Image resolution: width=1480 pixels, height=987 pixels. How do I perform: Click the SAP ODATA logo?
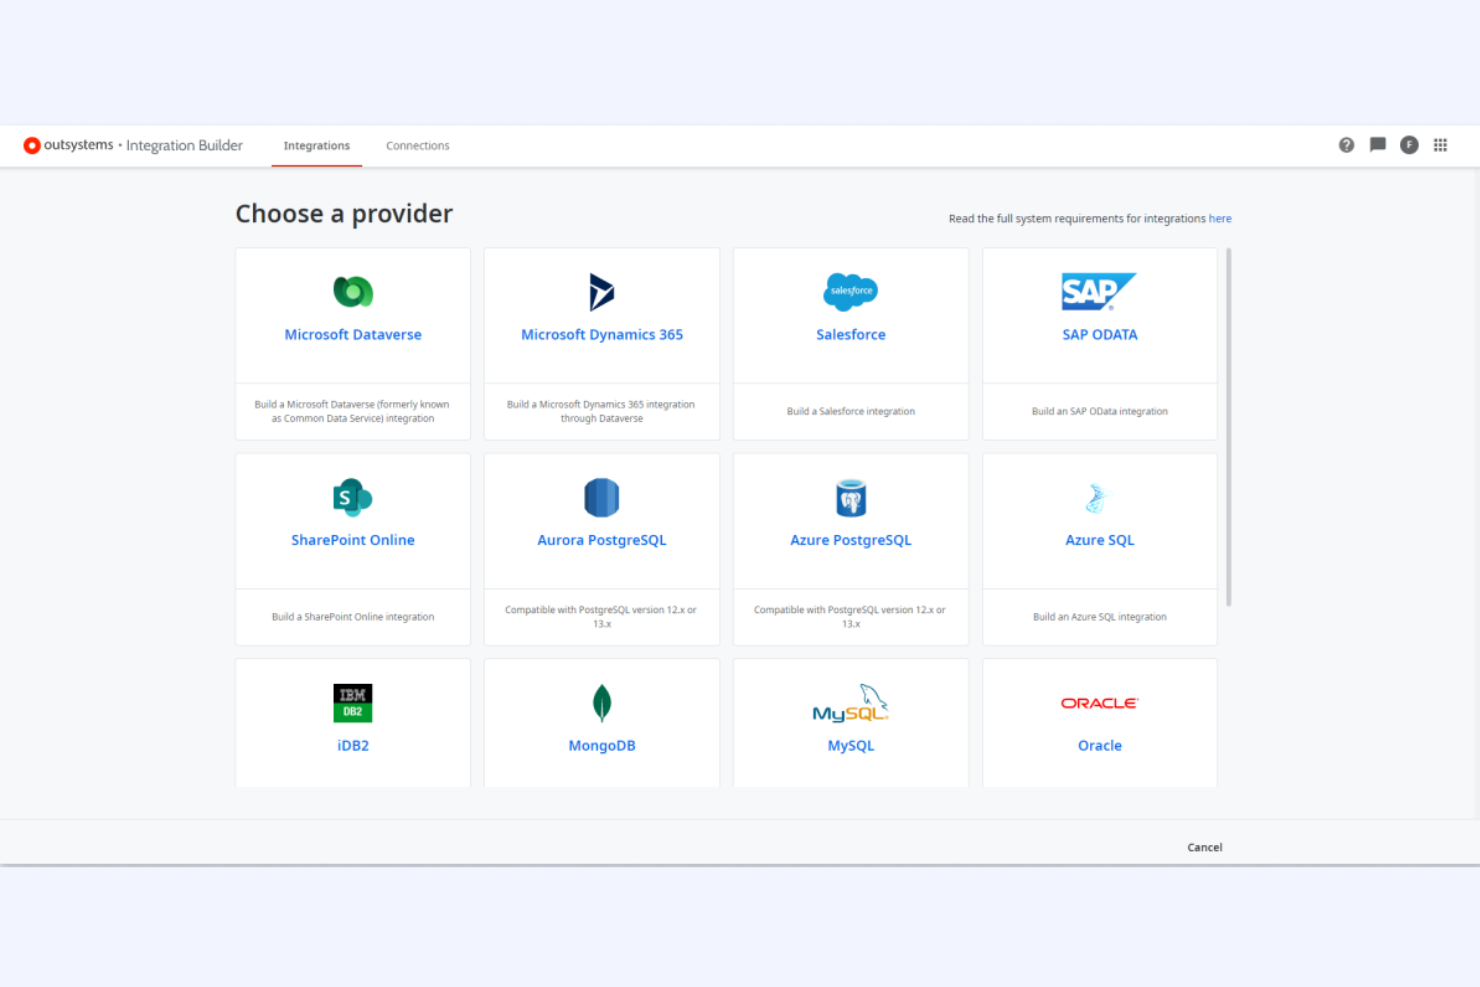tap(1099, 292)
